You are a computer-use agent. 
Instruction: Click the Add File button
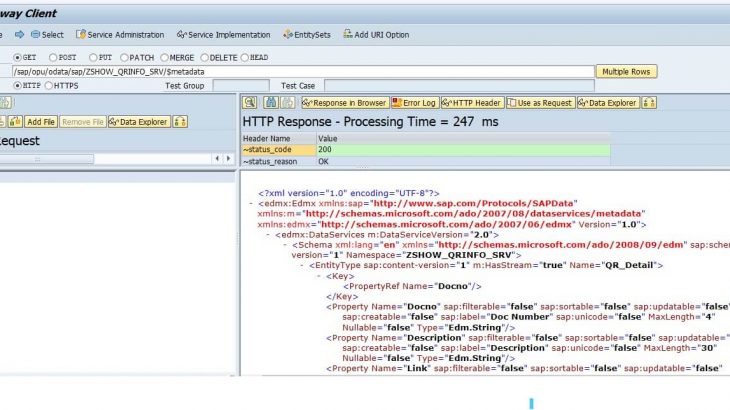pyautogui.click(x=41, y=122)
